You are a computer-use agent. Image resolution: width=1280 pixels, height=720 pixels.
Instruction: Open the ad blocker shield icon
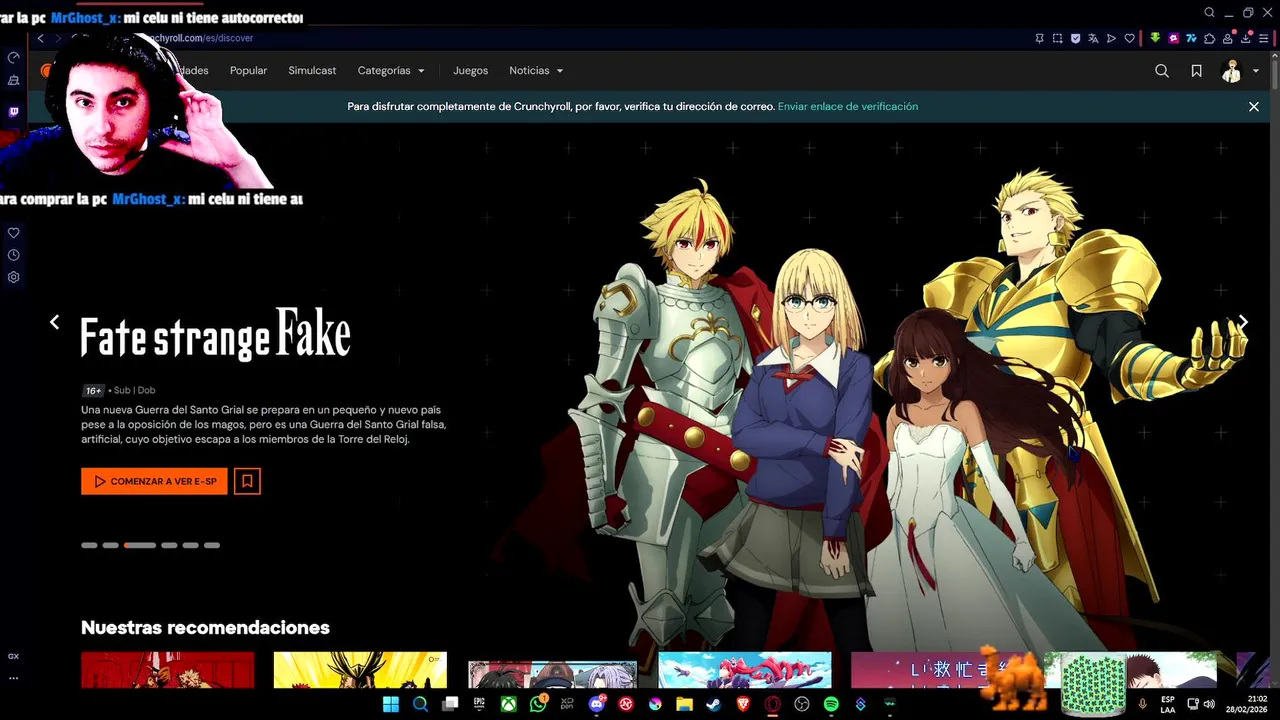click(1075, 38)
